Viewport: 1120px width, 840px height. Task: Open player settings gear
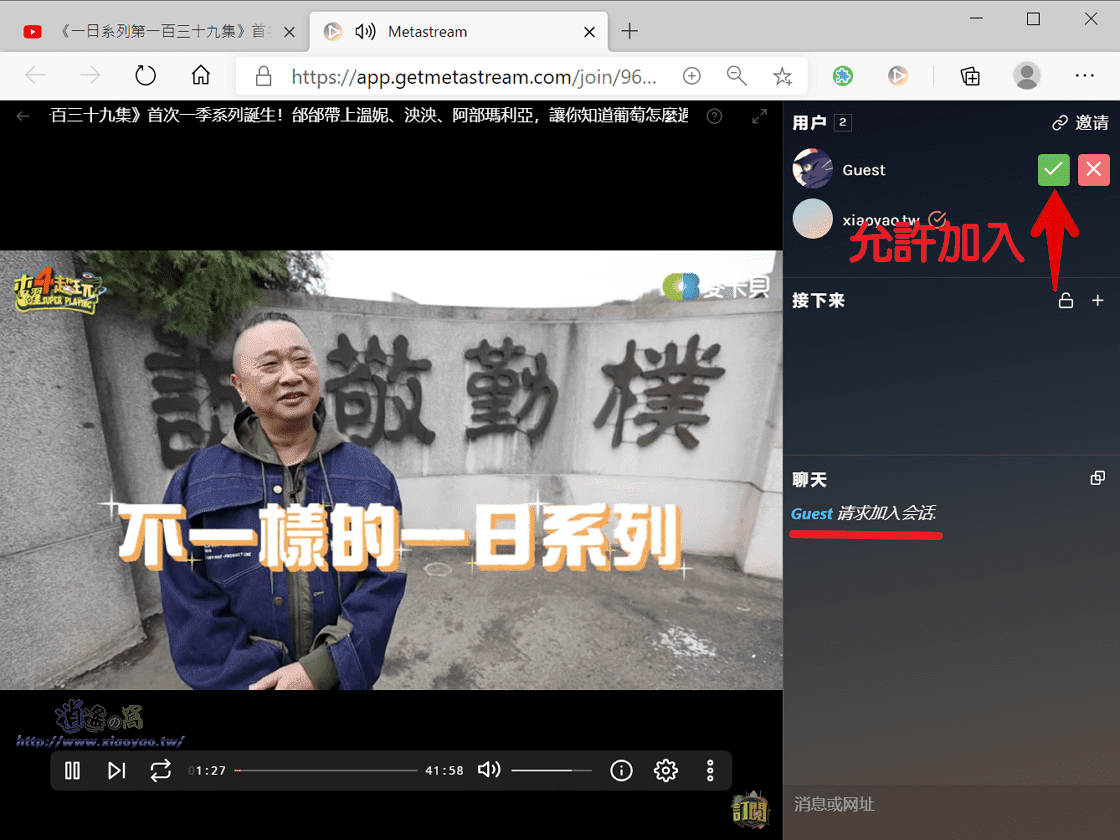point(666,771)
